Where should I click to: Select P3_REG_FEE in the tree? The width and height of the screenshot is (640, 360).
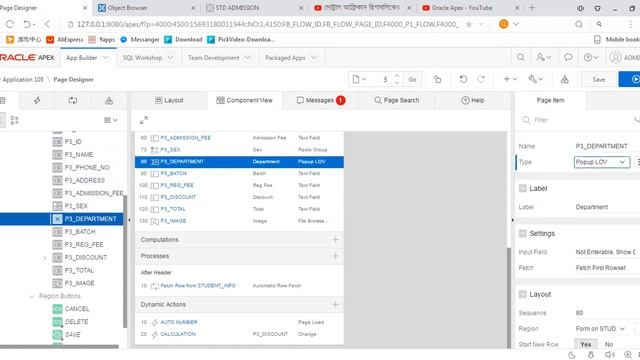pyautogui.click(x=84, y=244)
